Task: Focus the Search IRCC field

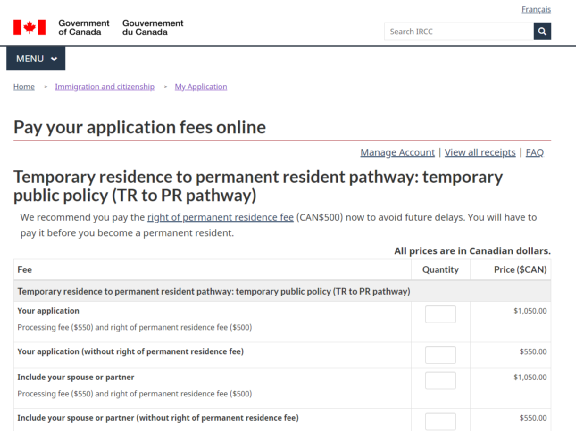Action: click(459, 31)
